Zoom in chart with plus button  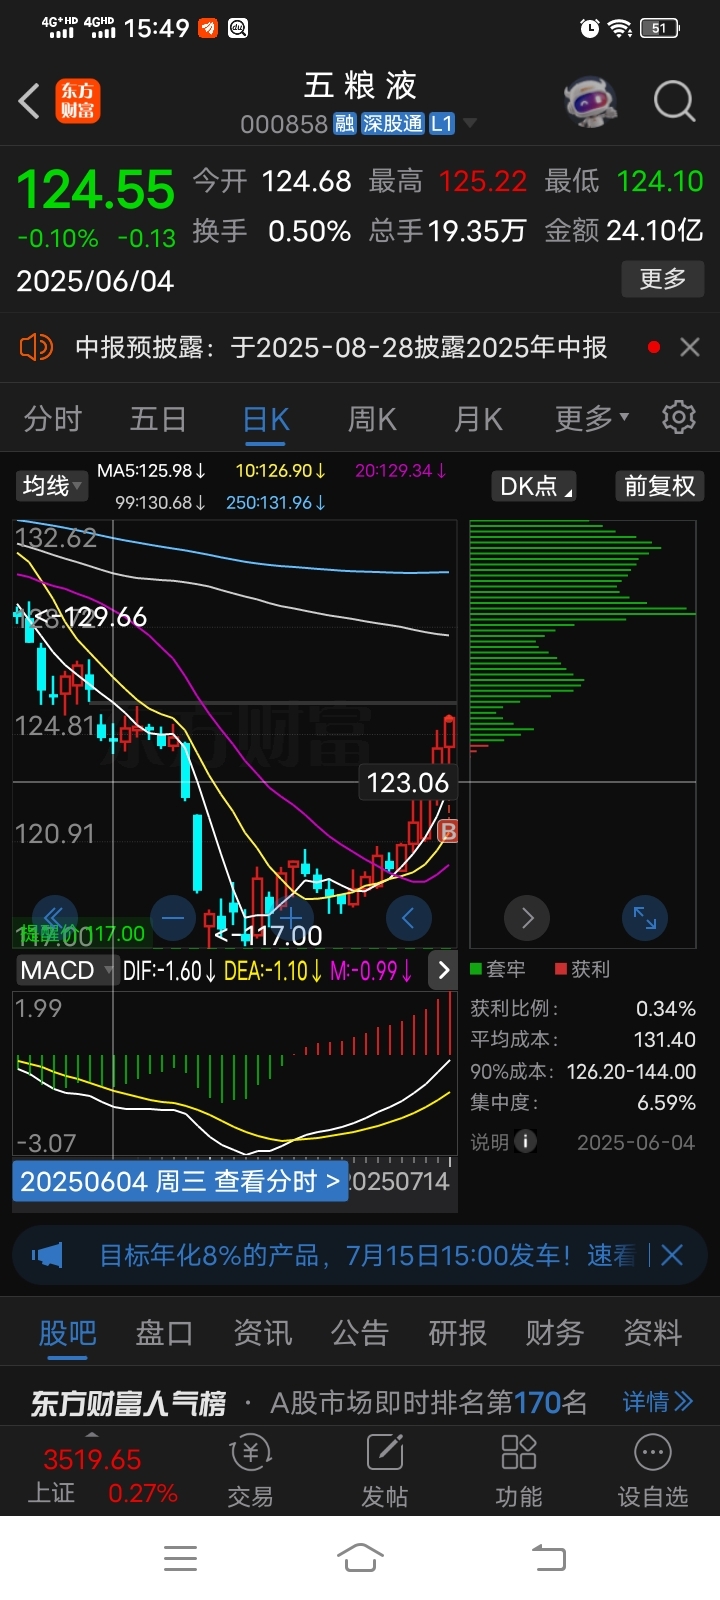pyautogui.click(x=291, y=917)
